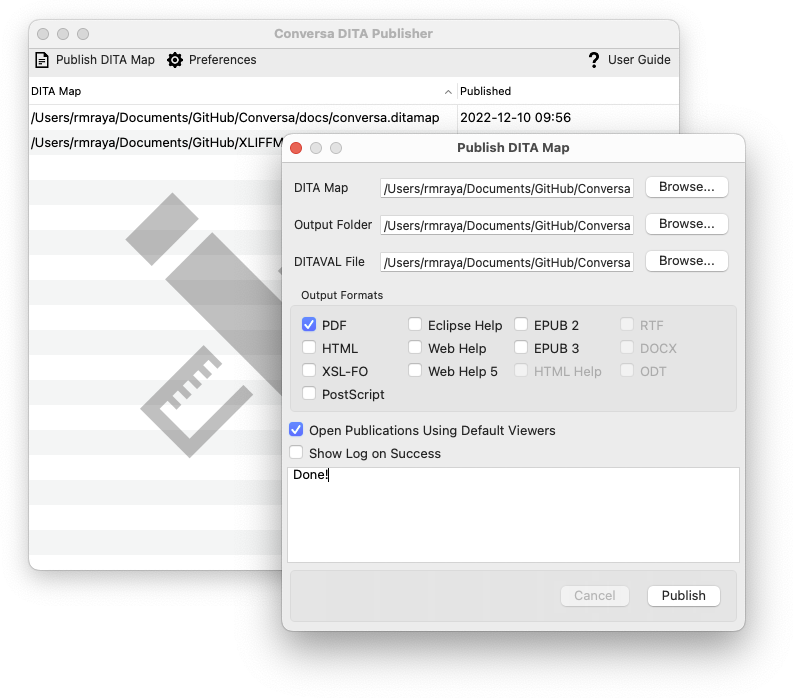Browse for the DITA Map file

687,187
